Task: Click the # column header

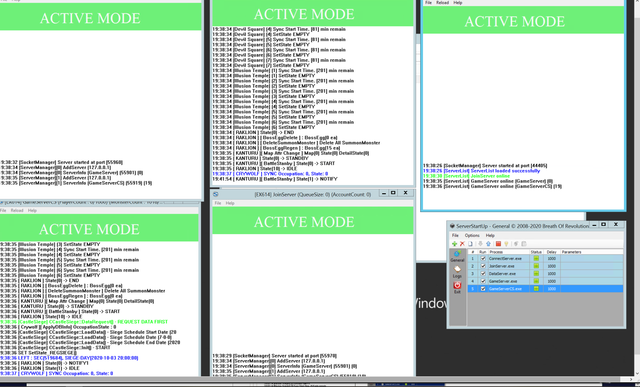Action: [473, 252]
